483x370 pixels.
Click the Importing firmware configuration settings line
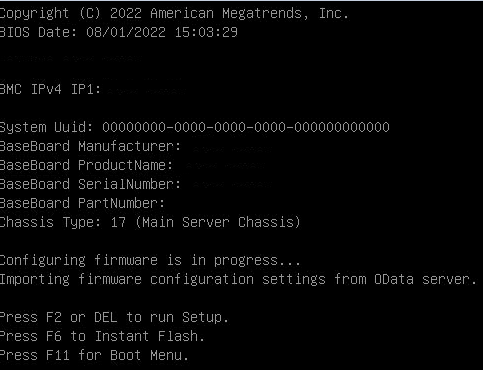pyautogui.click(x=238, y=280)
